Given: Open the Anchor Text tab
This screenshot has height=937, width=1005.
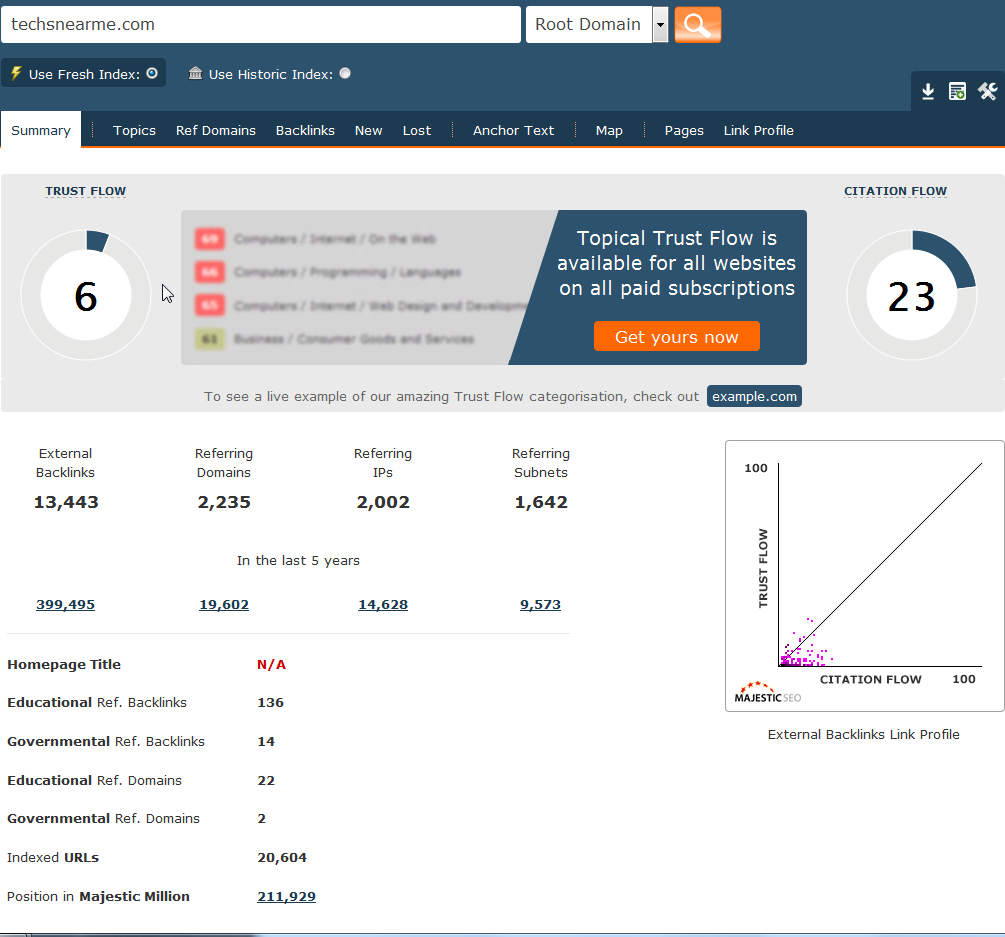Looking at the screenshot, I should [x=513, y=130].
